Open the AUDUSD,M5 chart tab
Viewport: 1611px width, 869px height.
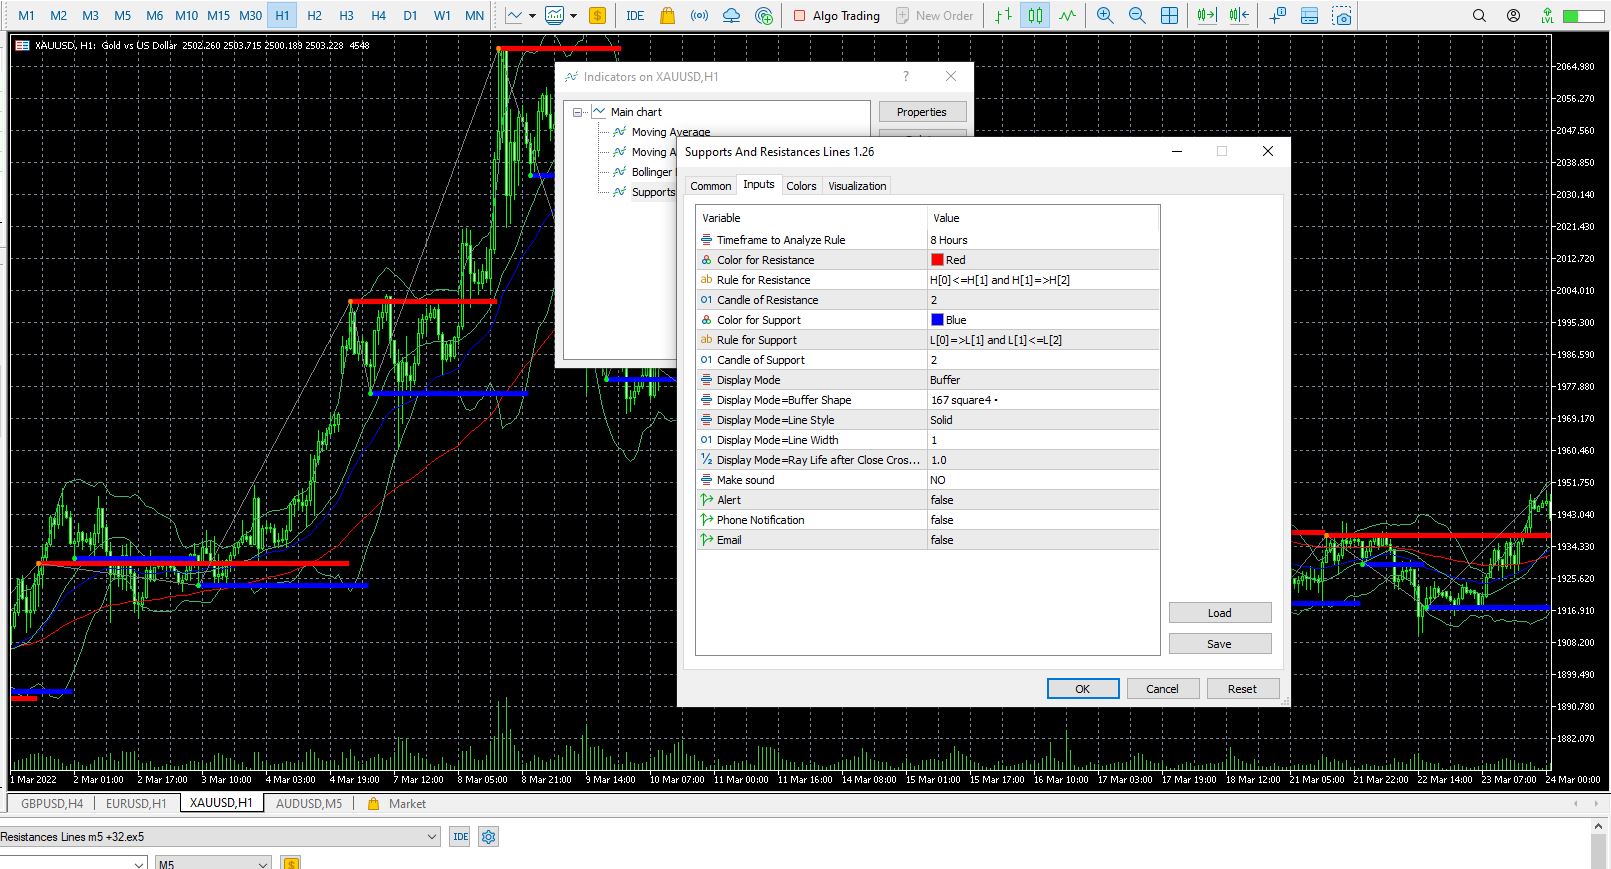coord(309,803)
